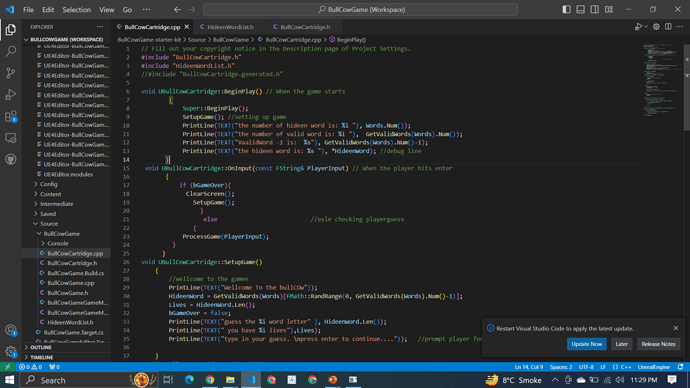The height and width of the screenshot is (388, 690).
Task: Collapse the Source folder
Action: coord(49,223)
